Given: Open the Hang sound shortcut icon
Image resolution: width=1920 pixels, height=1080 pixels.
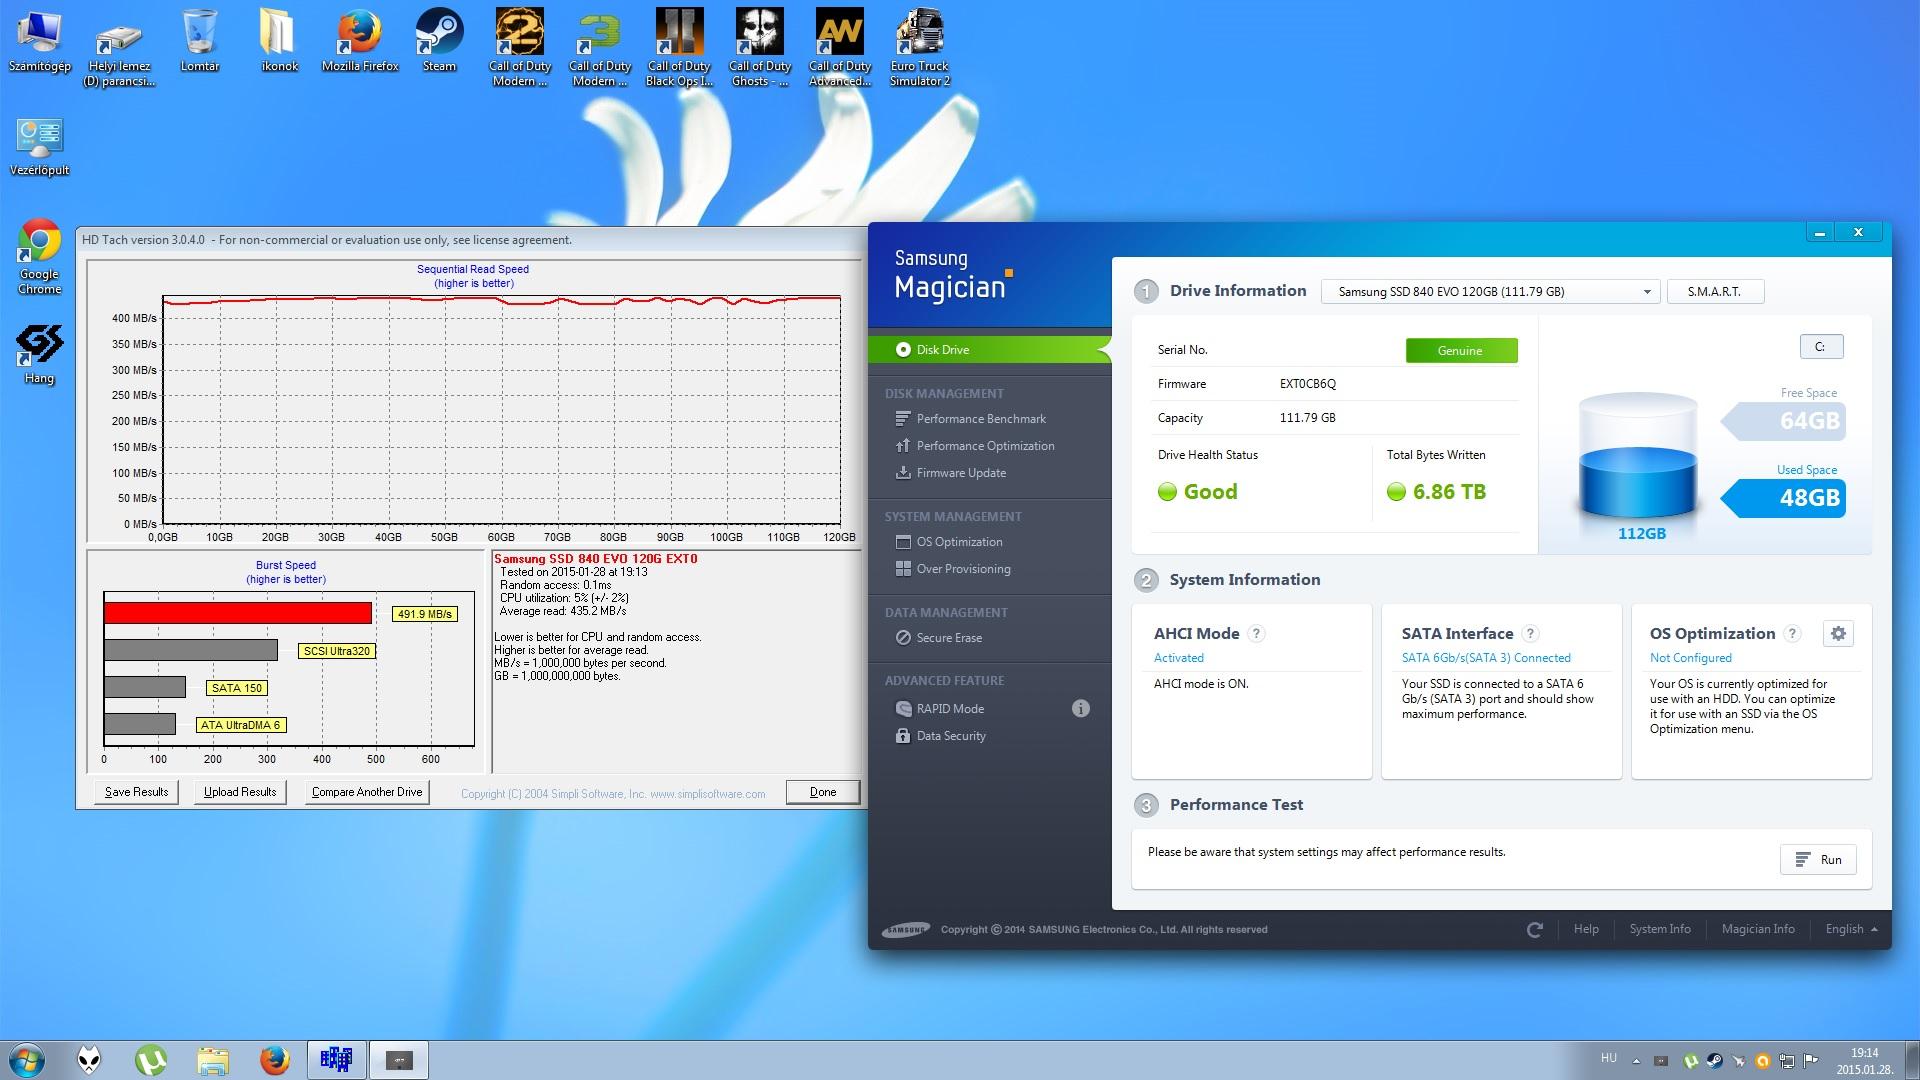Looking at the screenshot, I should tap(39, 354).
